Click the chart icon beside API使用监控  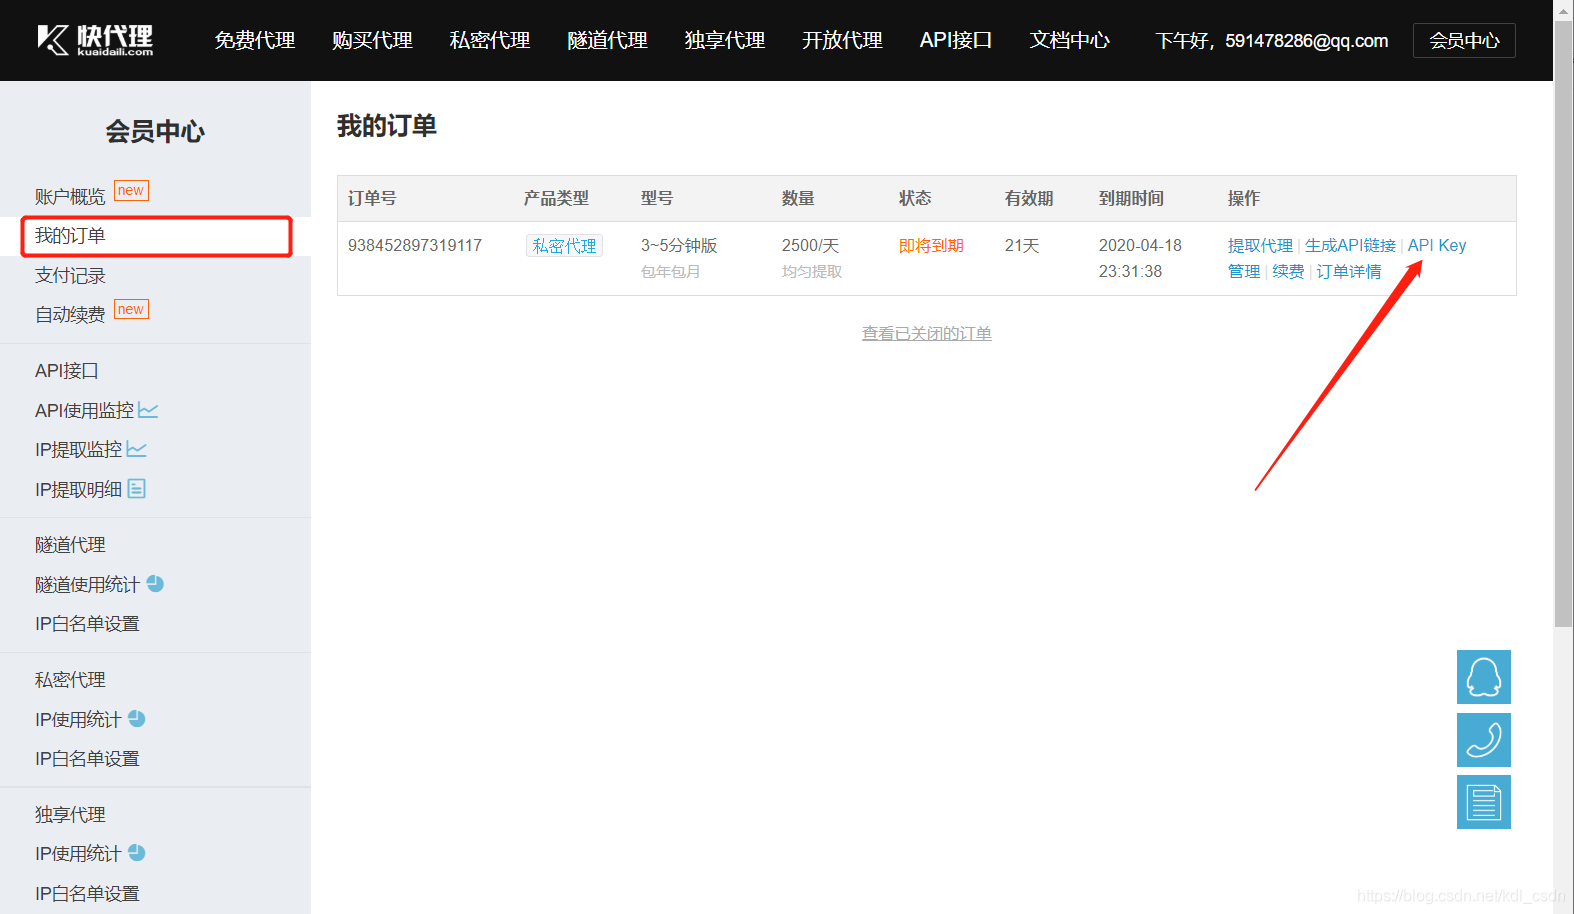click(148, 410)
